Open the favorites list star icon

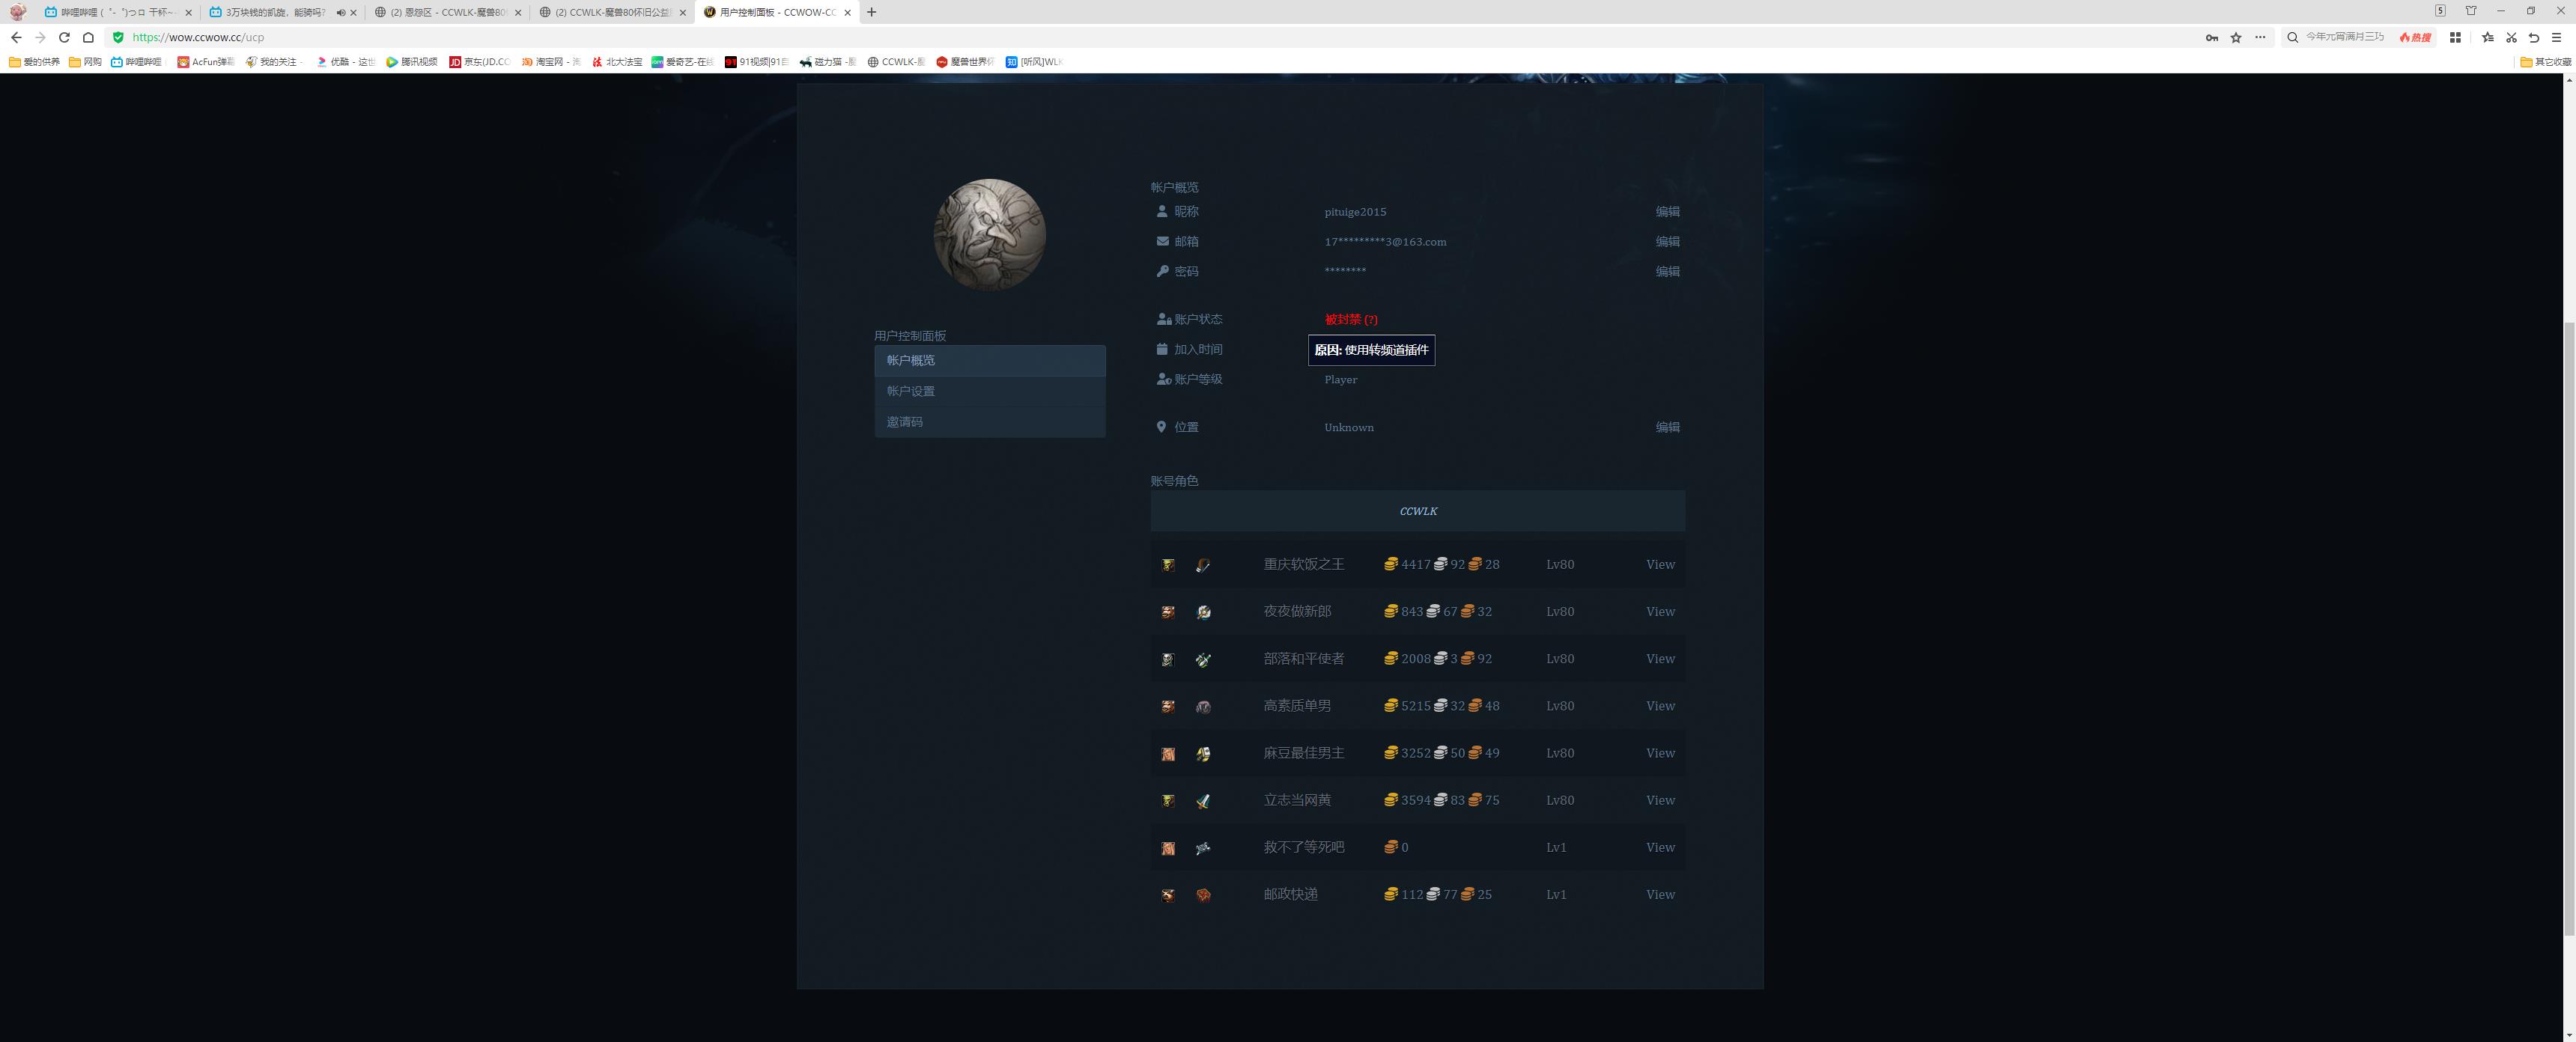point(2487,38)
